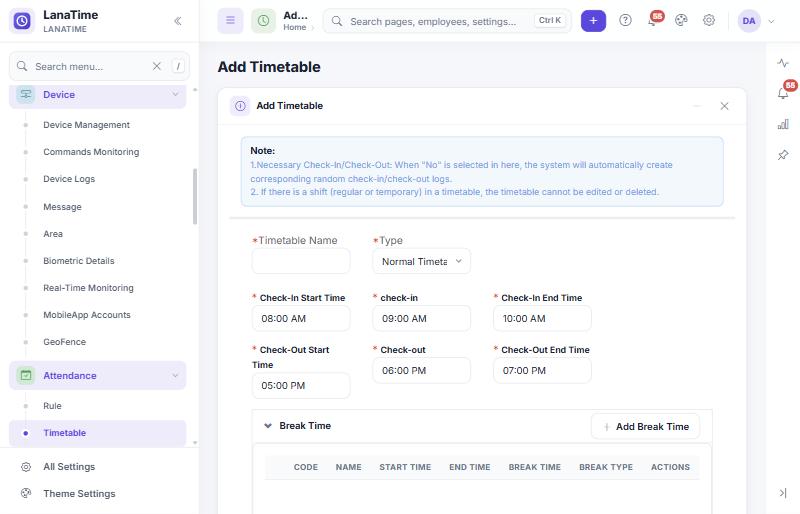Open the activity pulse icon in right rail
The height and width of the screenshot is (514, 800).
(783, 63)
